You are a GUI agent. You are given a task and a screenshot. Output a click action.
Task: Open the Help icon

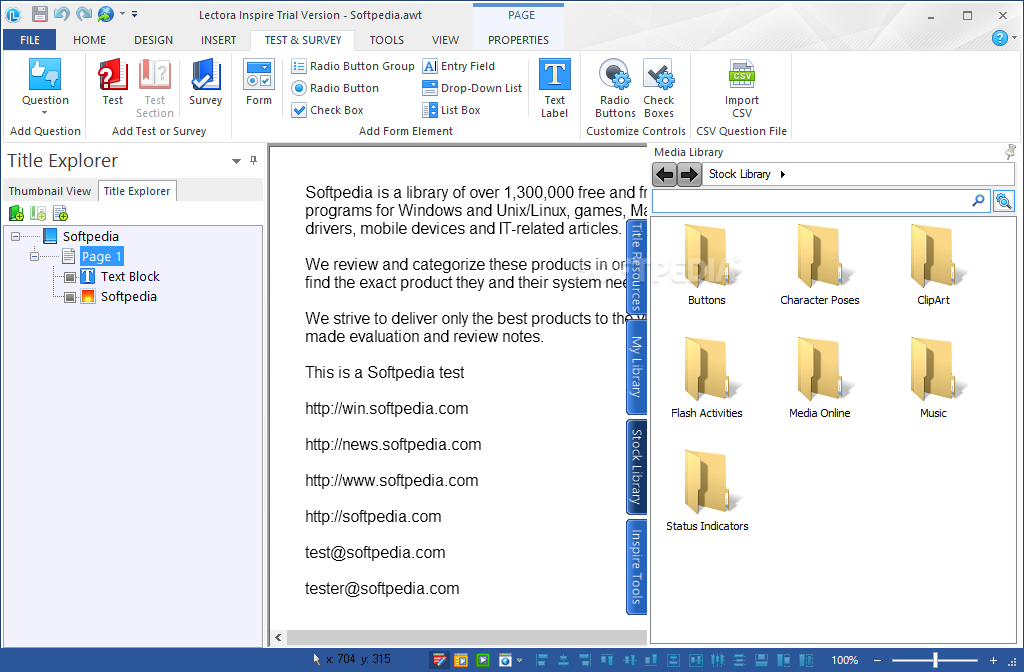[x=999, y=39]
